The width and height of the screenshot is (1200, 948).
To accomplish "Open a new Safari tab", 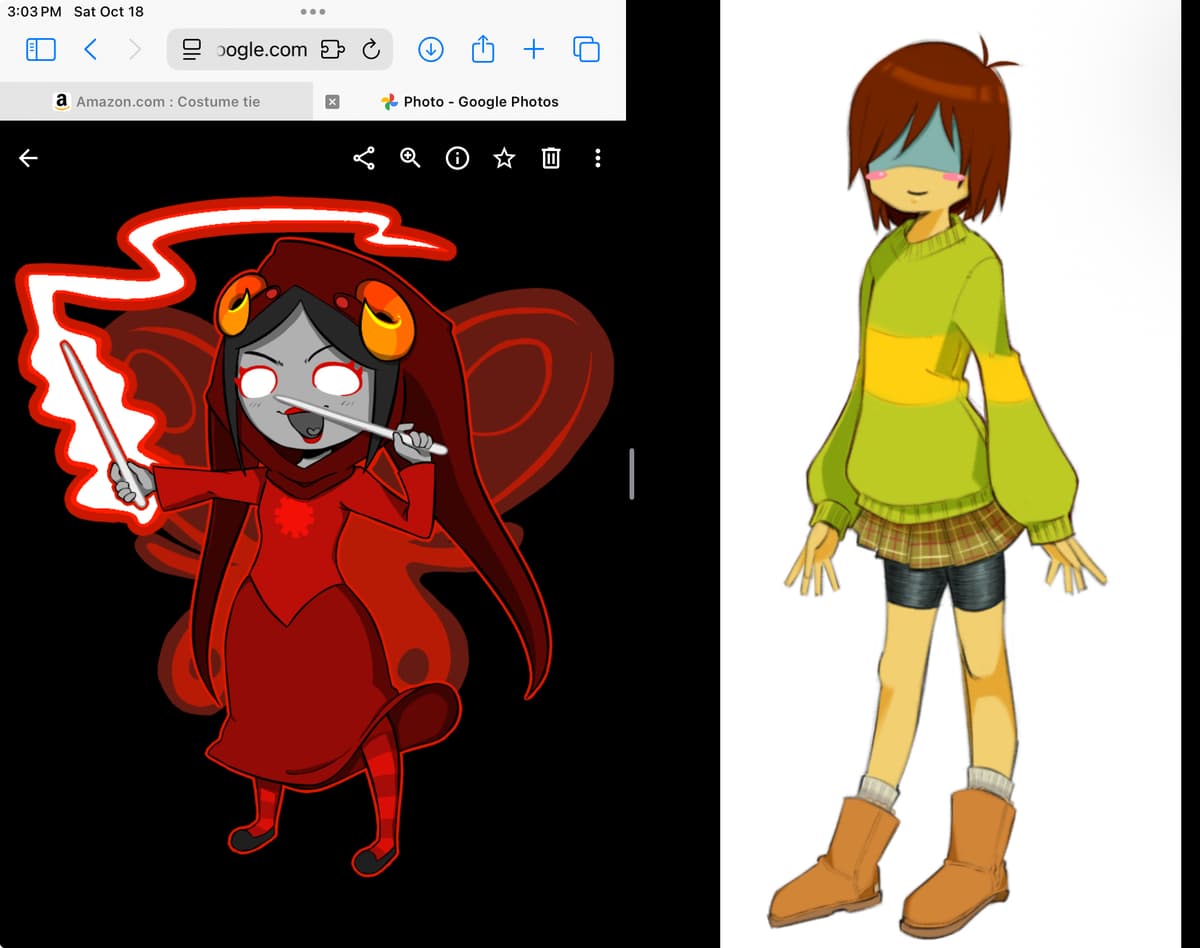I will pos(534,49).
